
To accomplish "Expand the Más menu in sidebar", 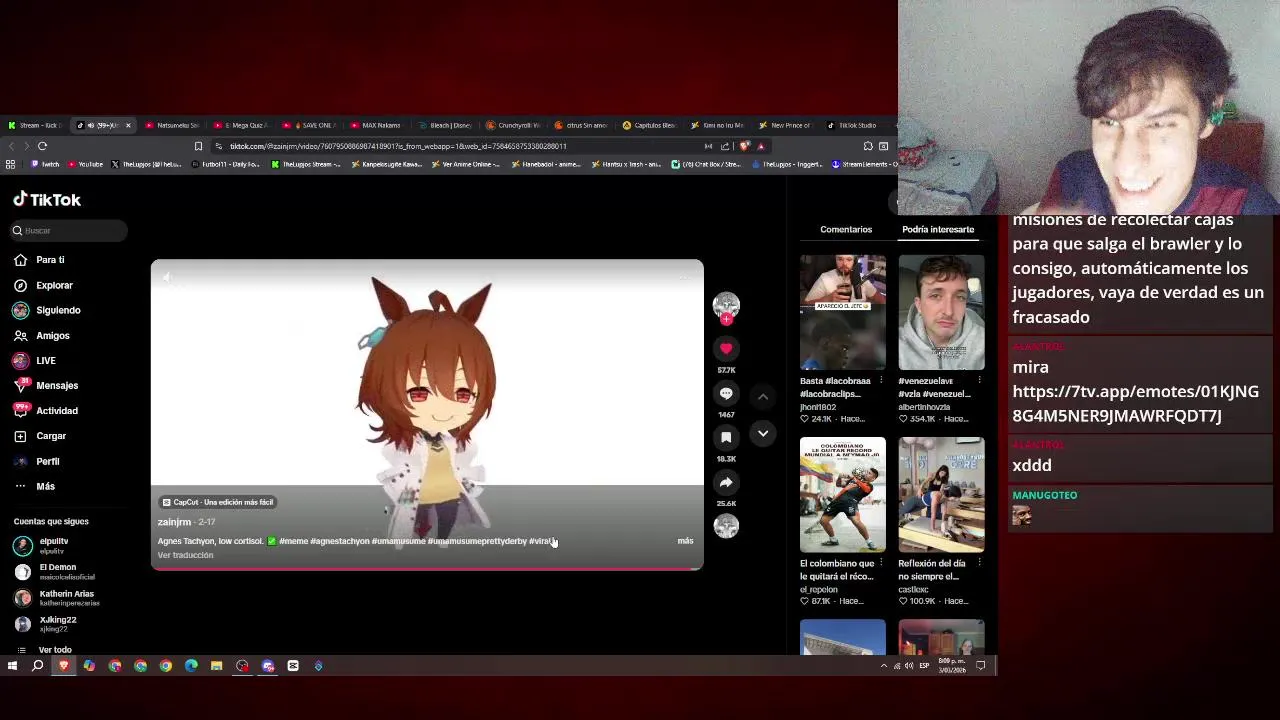I will [45, 486].
